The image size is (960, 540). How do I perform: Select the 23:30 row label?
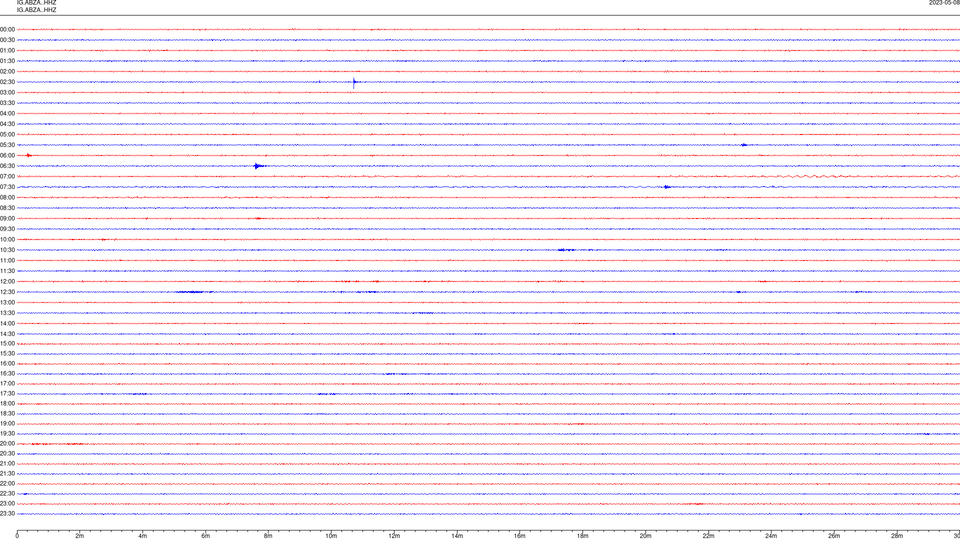pyautogui.click(x=7, y=514)
